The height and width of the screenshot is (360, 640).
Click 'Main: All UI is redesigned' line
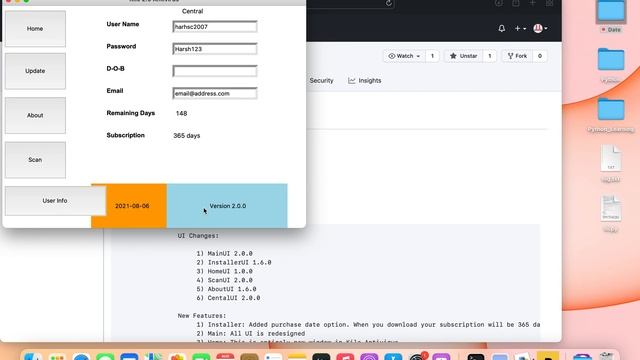click(x=250, y=334)
